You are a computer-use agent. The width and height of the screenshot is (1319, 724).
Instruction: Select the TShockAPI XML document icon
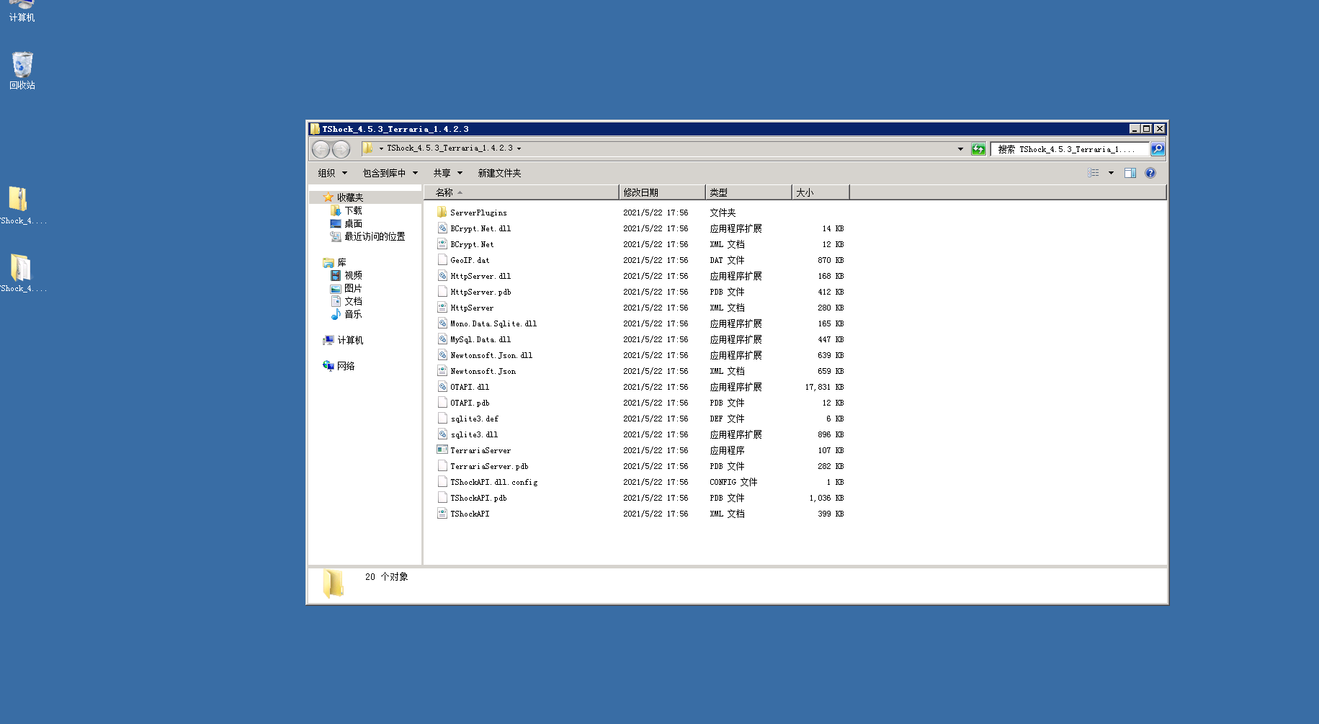click(442, 513)
